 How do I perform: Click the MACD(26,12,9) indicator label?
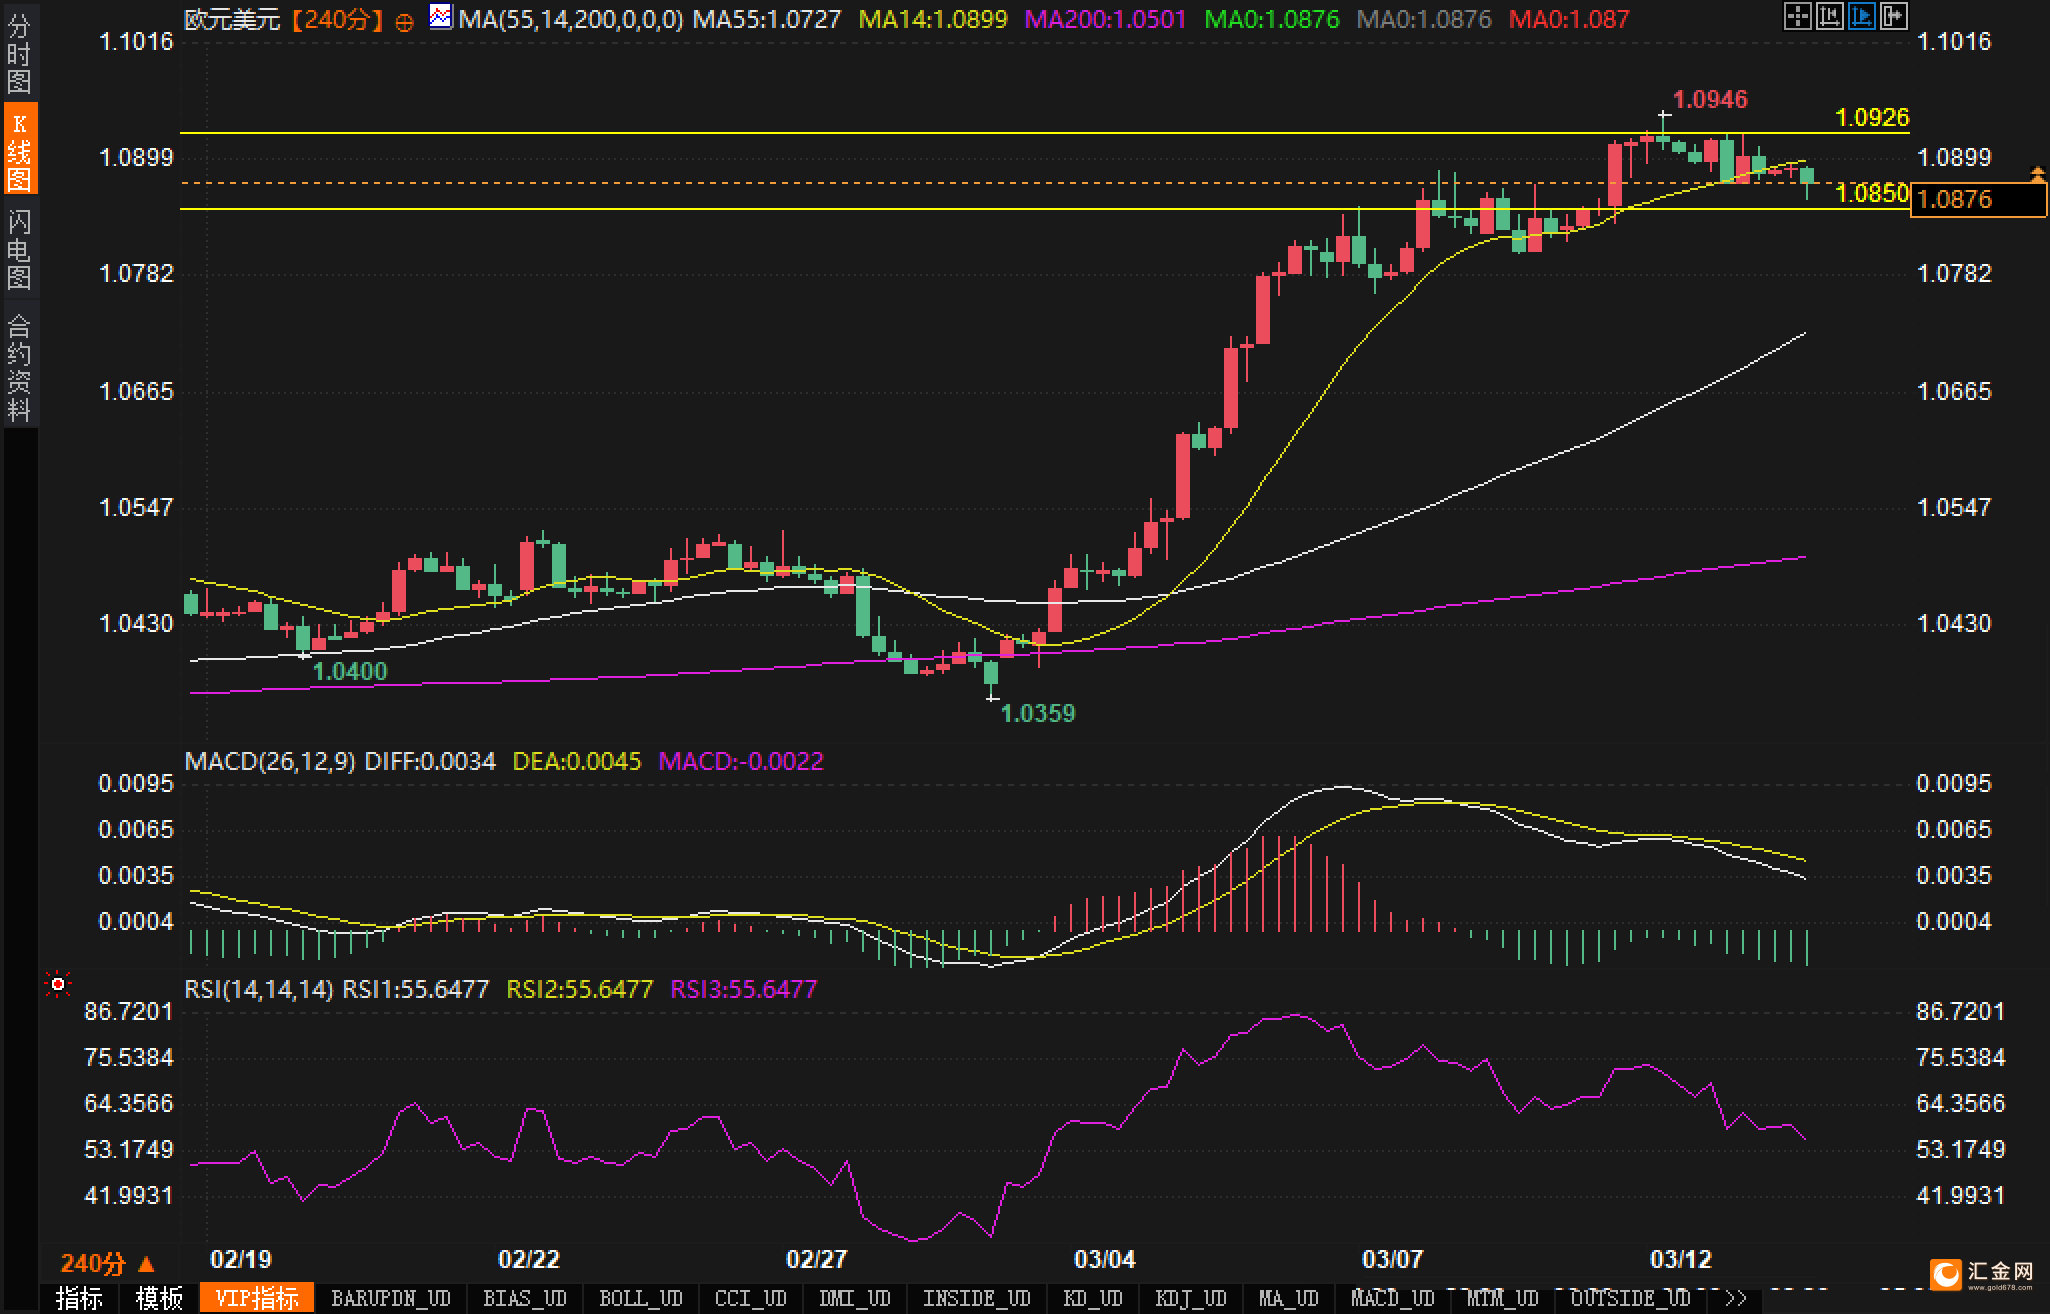[270, 761]
